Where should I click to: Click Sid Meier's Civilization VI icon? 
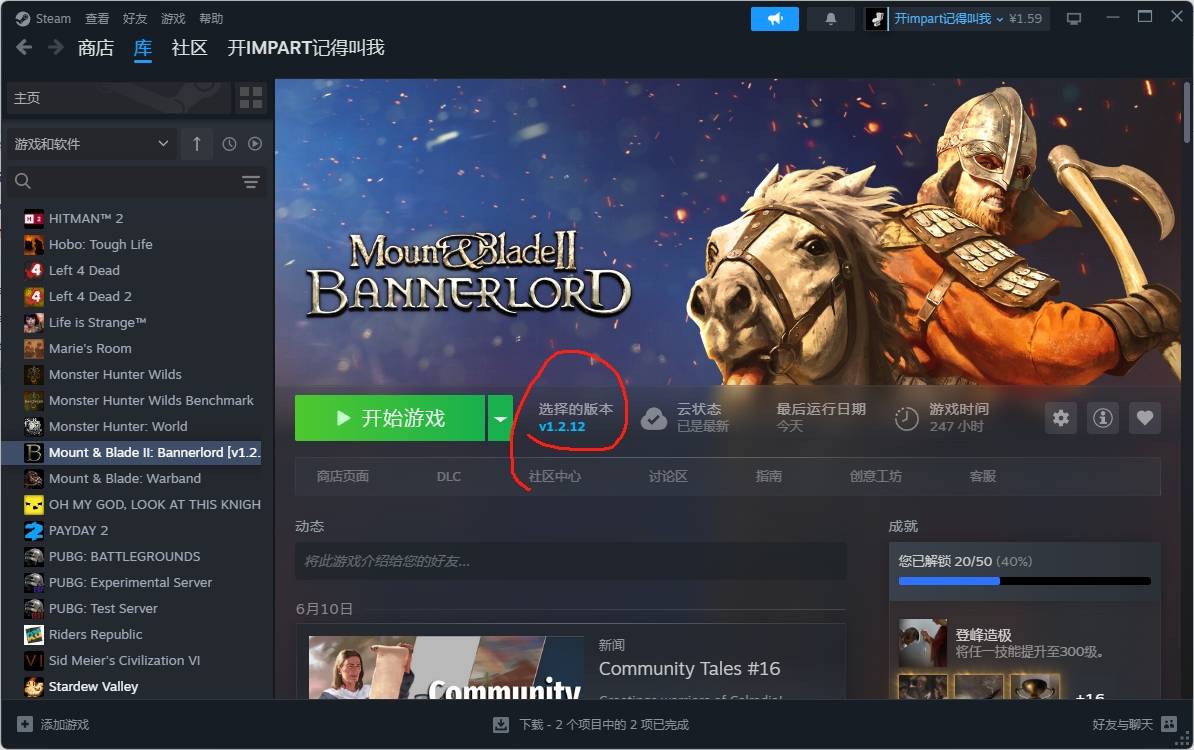tap(34, 661)
